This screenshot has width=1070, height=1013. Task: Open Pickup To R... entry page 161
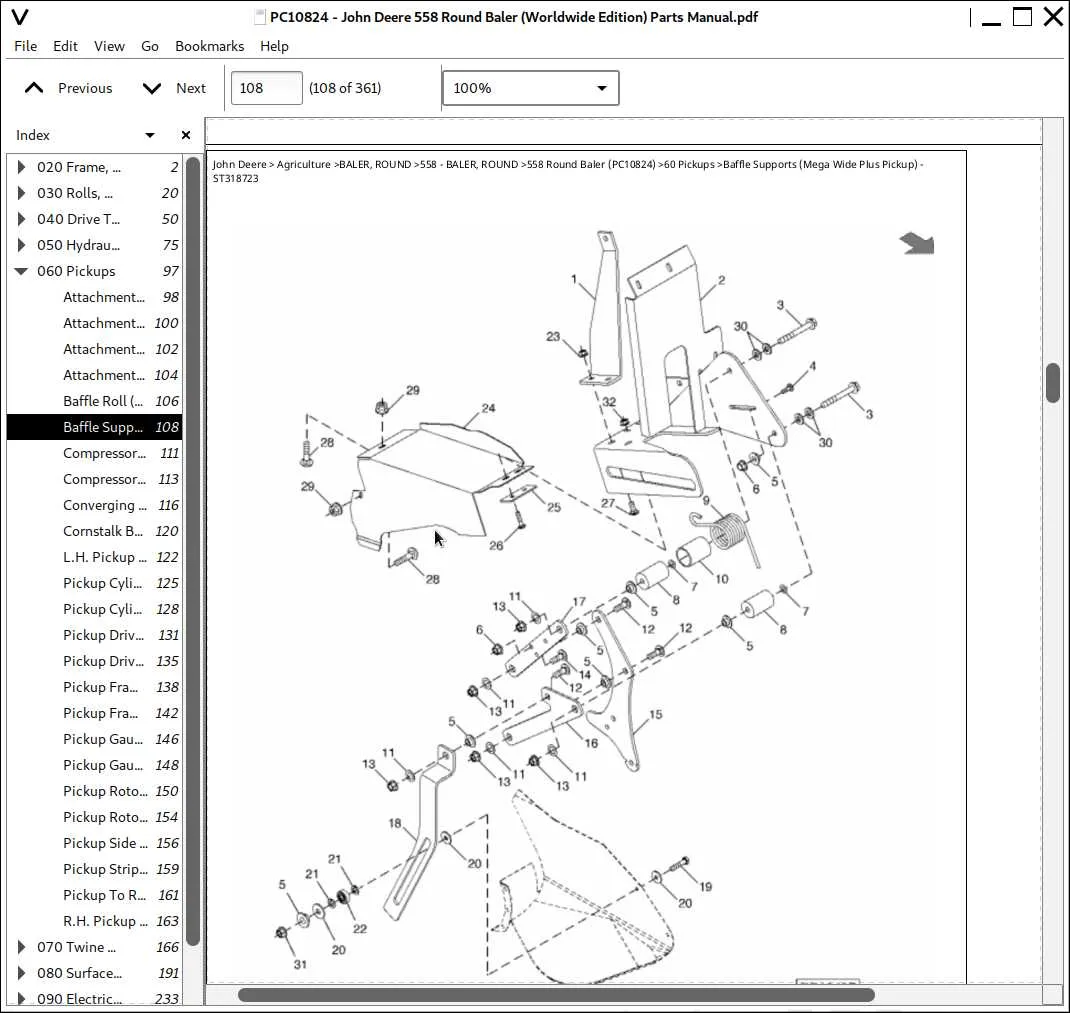pyautogui.click(x=94, y=894)
